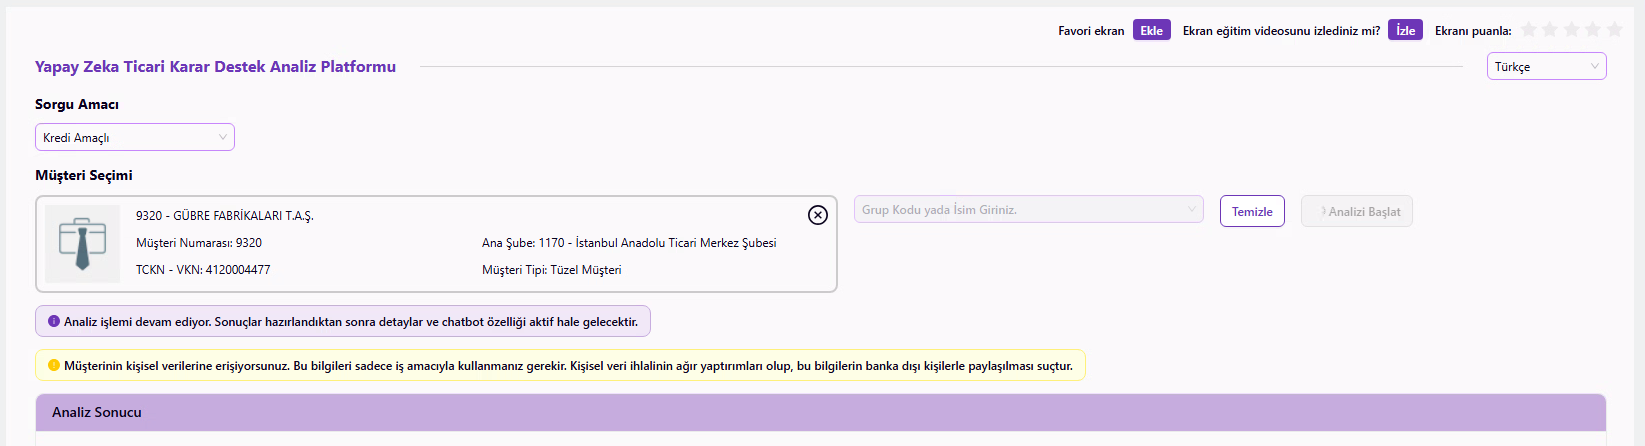The height and width of the screenshot is (446, 1645).
Task: Open the Türkçe language dropdown
Action: 1546,67
